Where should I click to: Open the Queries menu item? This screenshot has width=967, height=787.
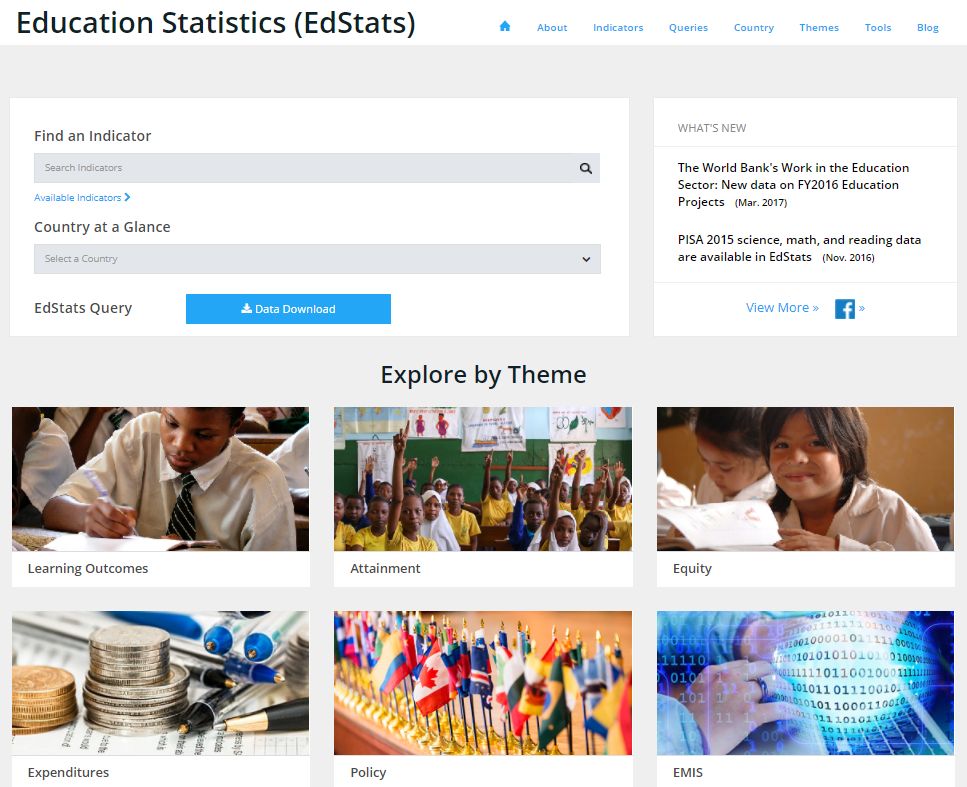[688, 27]
